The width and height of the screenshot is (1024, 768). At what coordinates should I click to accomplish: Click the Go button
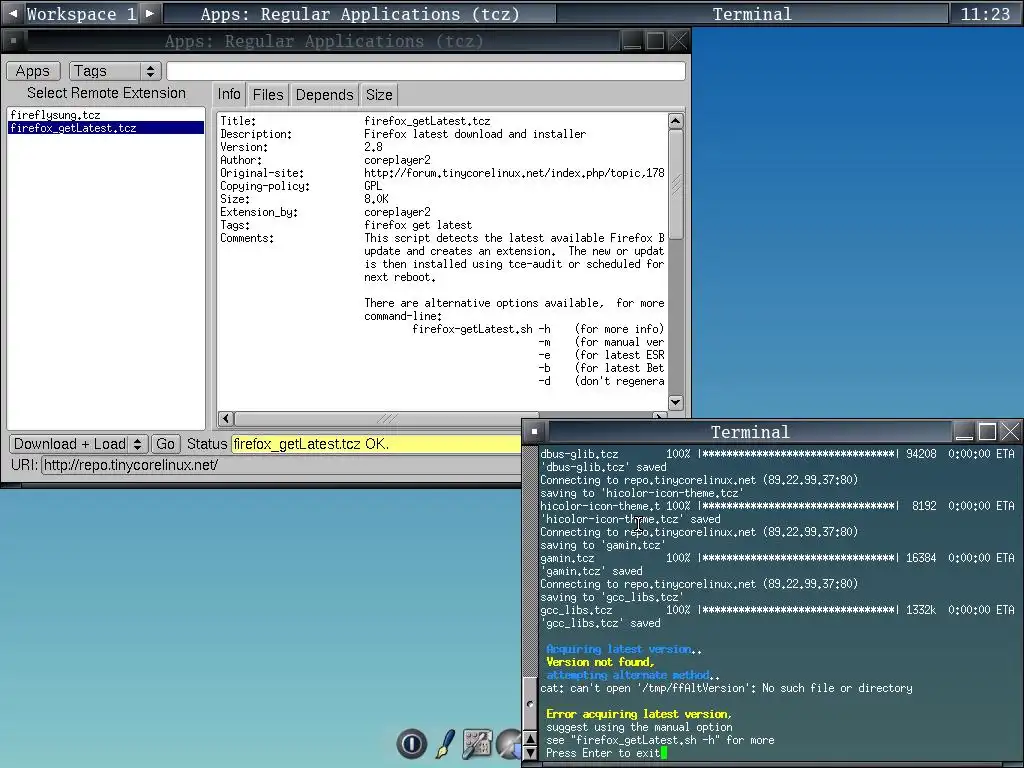point(165,444)
